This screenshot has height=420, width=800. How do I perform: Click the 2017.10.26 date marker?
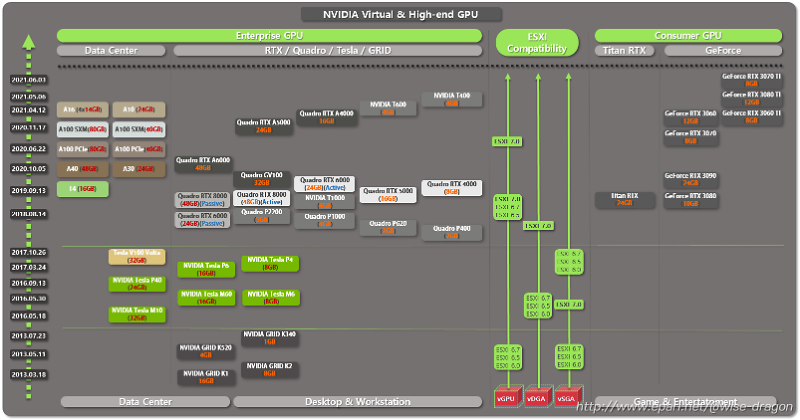[29, 252]
